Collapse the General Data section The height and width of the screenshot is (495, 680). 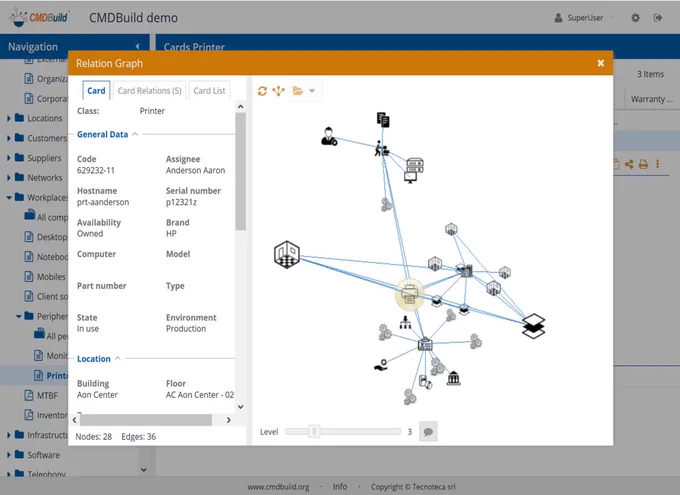[x=135, y=134]
